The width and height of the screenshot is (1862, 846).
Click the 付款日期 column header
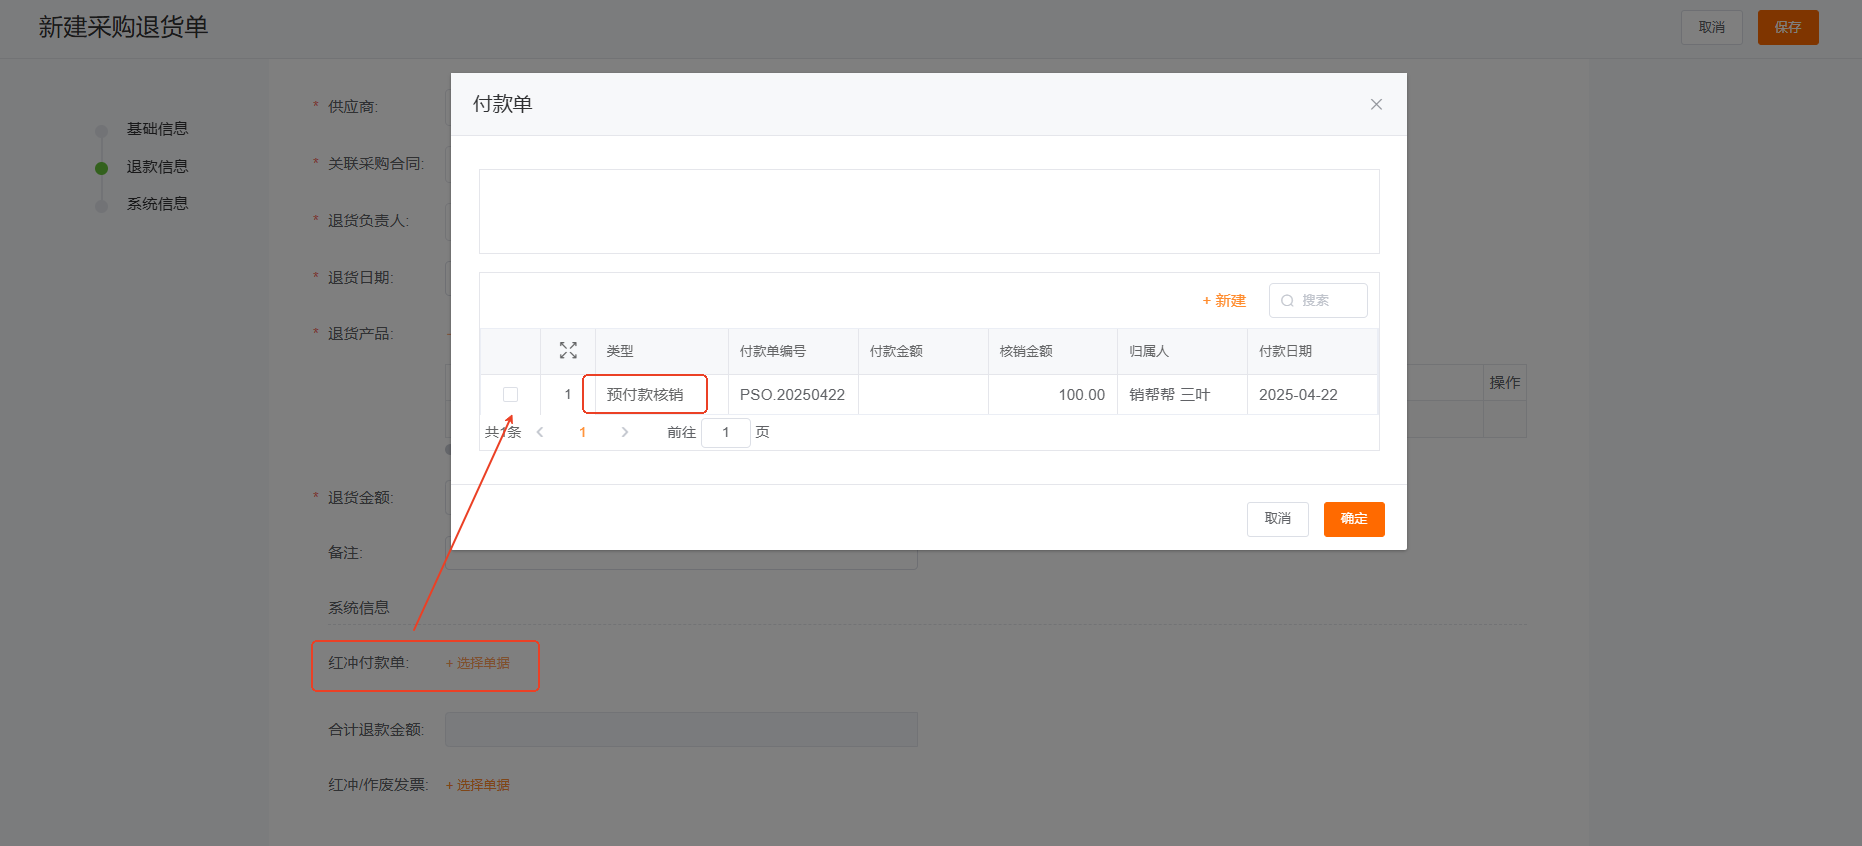[1285, 351]
